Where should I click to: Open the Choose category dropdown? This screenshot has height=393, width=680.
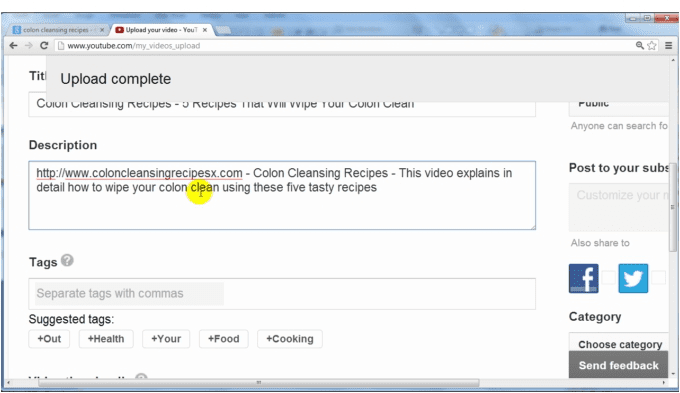619,344
